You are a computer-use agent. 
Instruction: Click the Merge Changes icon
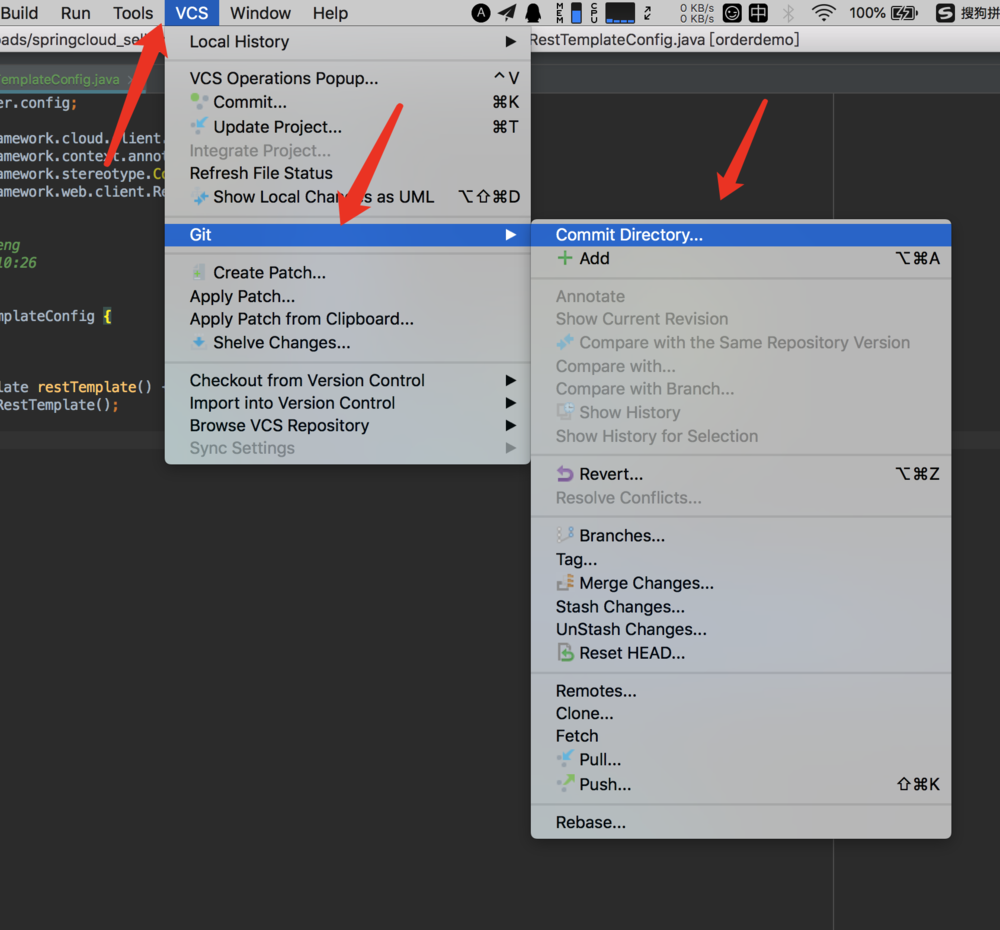click(565, 582)
